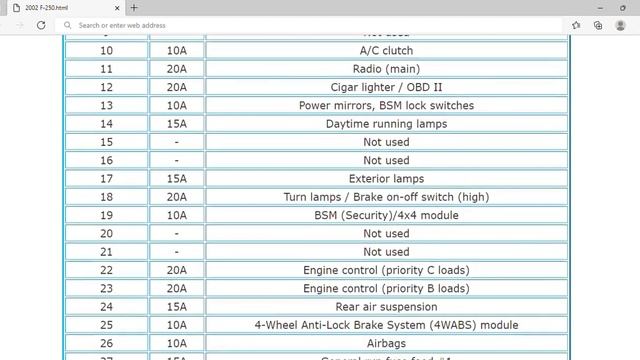This screenshot has width=640, height=360.
Task: Open the user profile icon
Action: [620, 25]
